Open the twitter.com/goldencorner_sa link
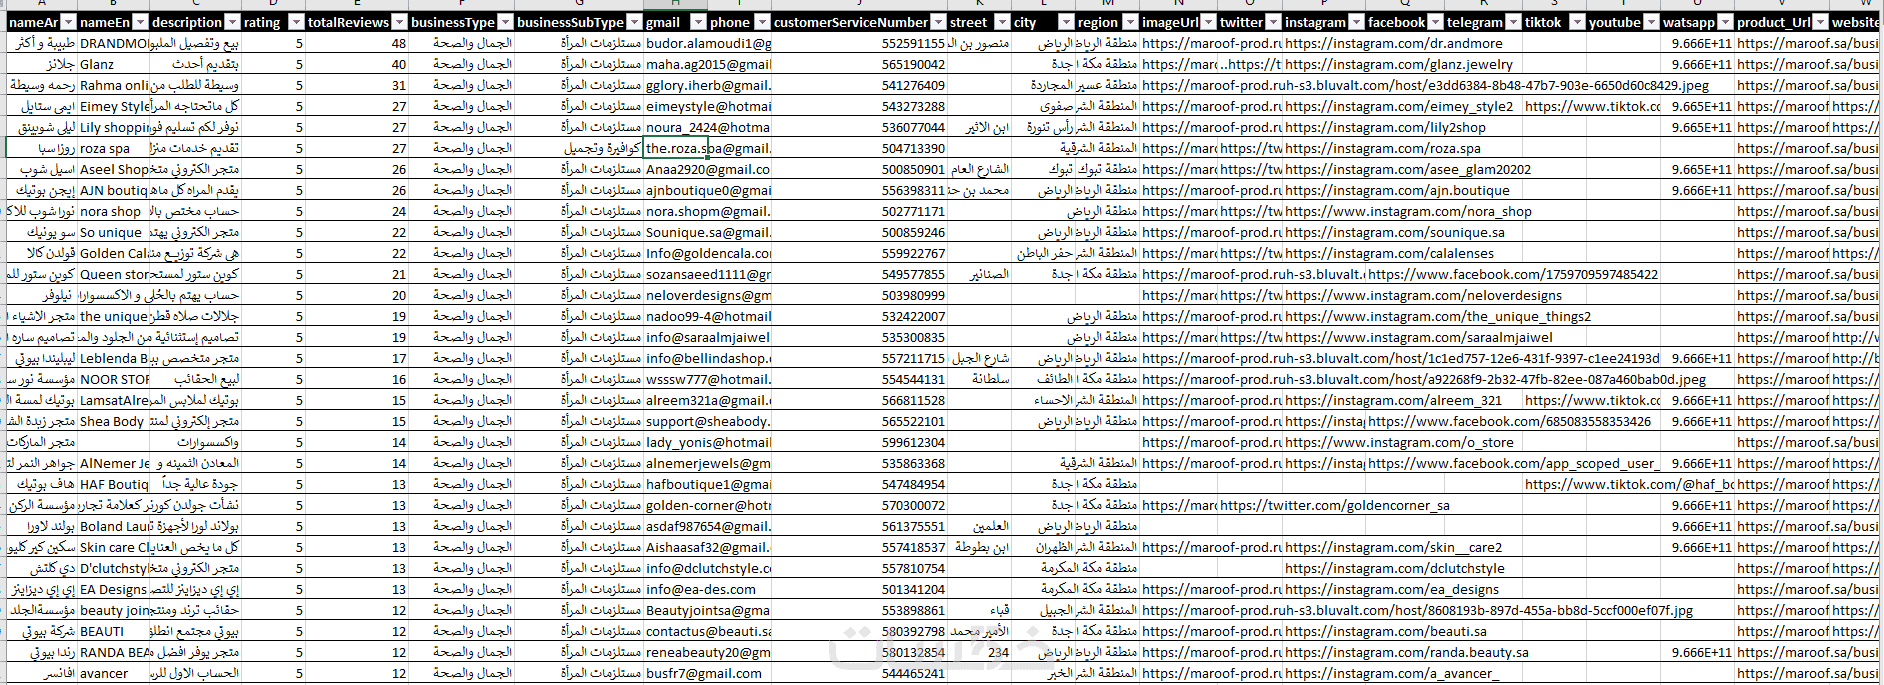Viewport: 1884px width, 685px height. click(x=1334, y=505)
